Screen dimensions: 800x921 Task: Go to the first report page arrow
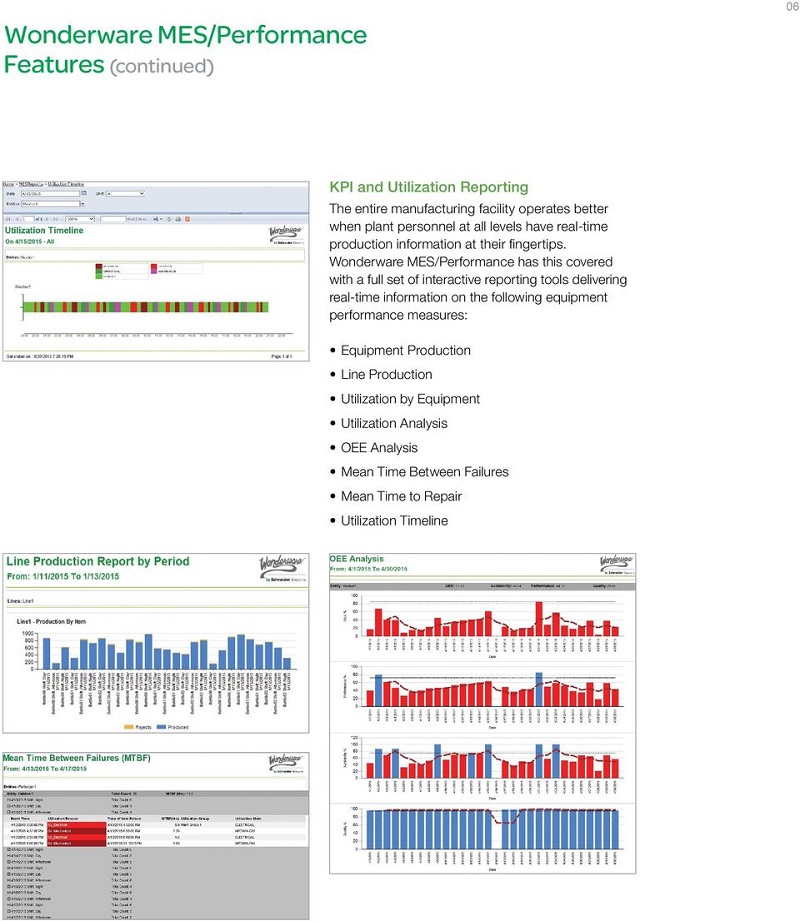click(8, 218)
